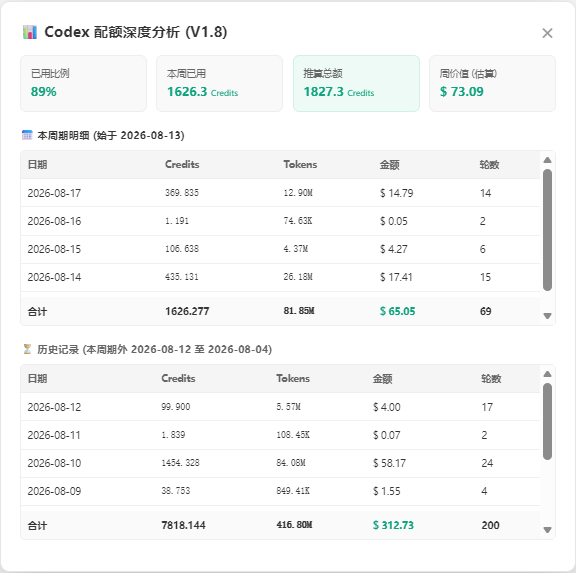This screenshot has width=576, height=573.
Task: Click the 7818.144 total credits value
Action: pos(183,525)
